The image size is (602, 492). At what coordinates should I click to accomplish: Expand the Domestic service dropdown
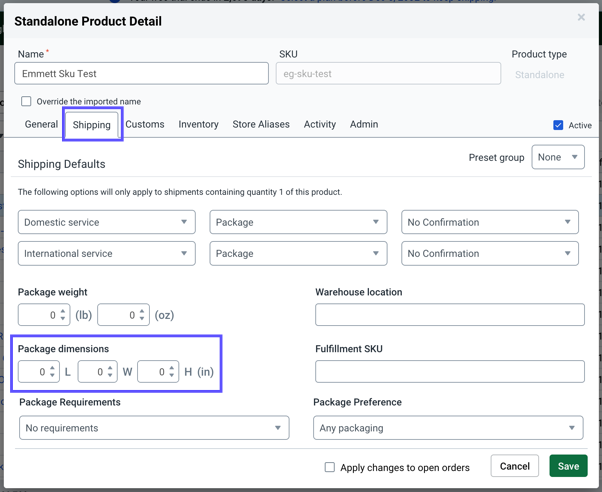coord(107,222)
